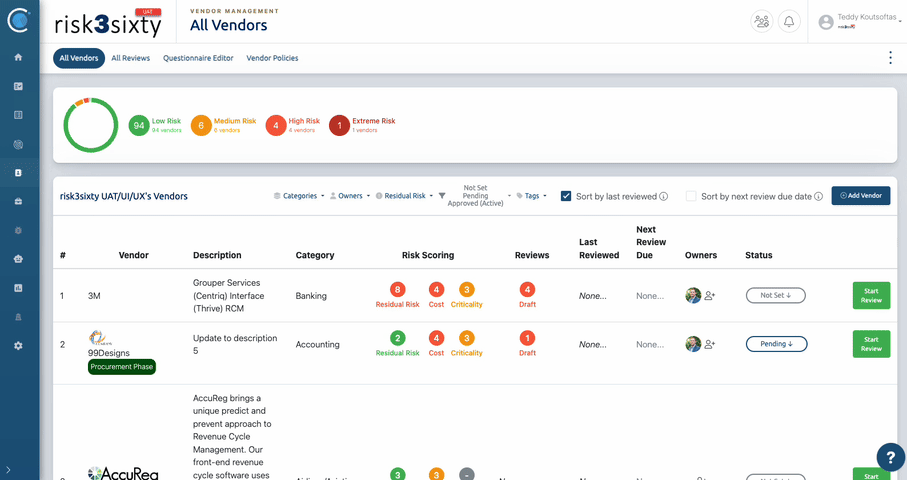Open notifications bell

click(789, 22)
